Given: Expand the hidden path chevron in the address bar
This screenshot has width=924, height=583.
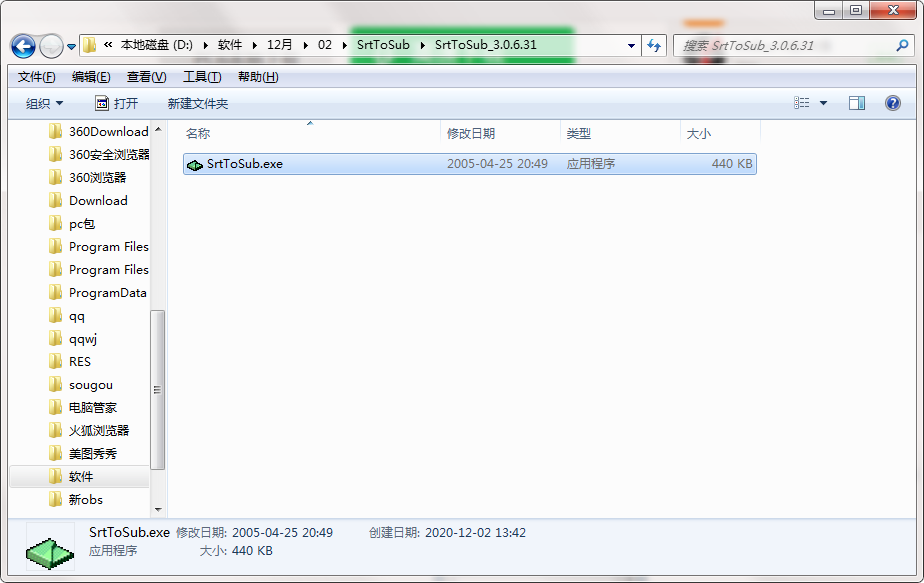Looking at the screenshot, I should point(108,45).
